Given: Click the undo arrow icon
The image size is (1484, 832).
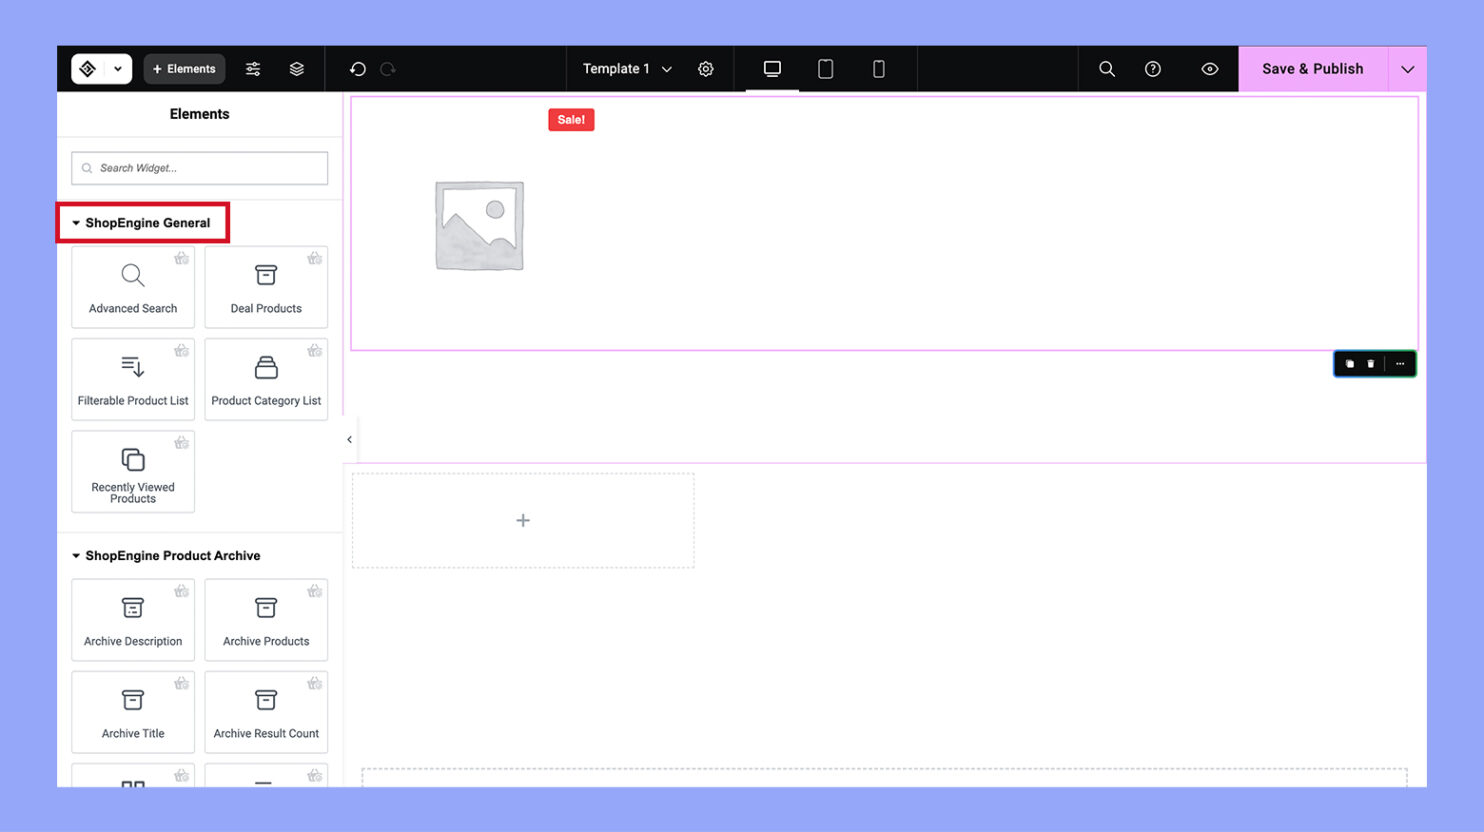Looking at the screenshot, I should [357, 69].
